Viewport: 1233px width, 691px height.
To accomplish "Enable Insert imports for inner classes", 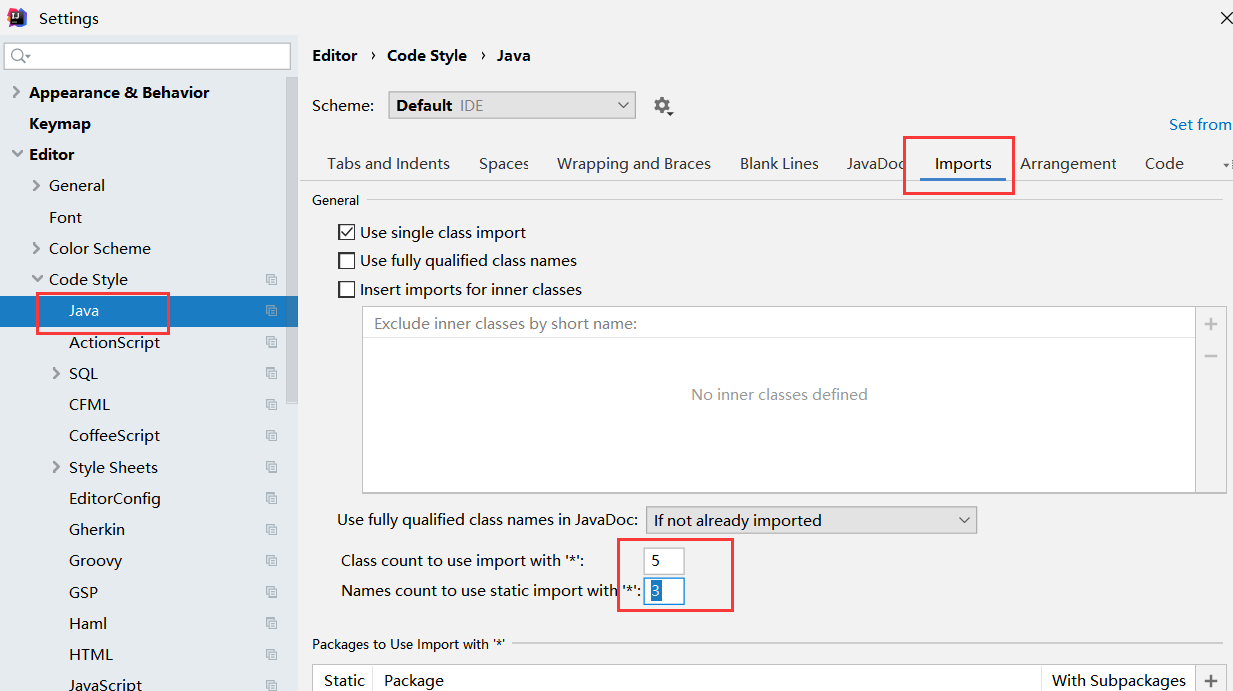I will (x=347, y=290).
